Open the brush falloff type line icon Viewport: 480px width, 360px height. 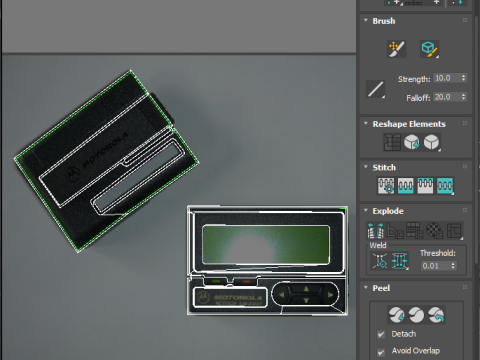(376, 89)
